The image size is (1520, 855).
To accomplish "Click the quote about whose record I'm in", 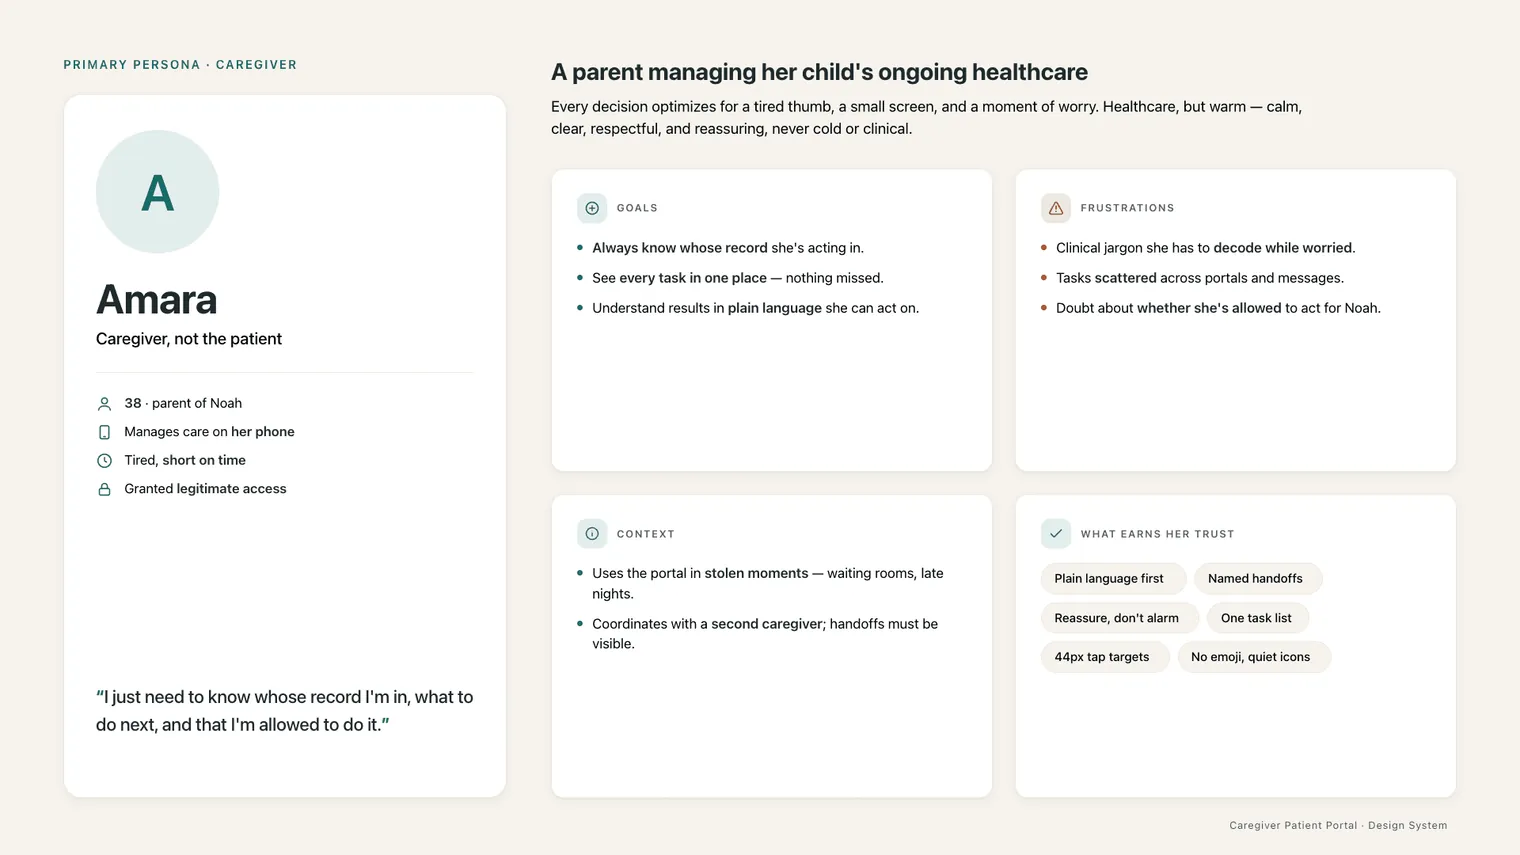I will (285, 711).
